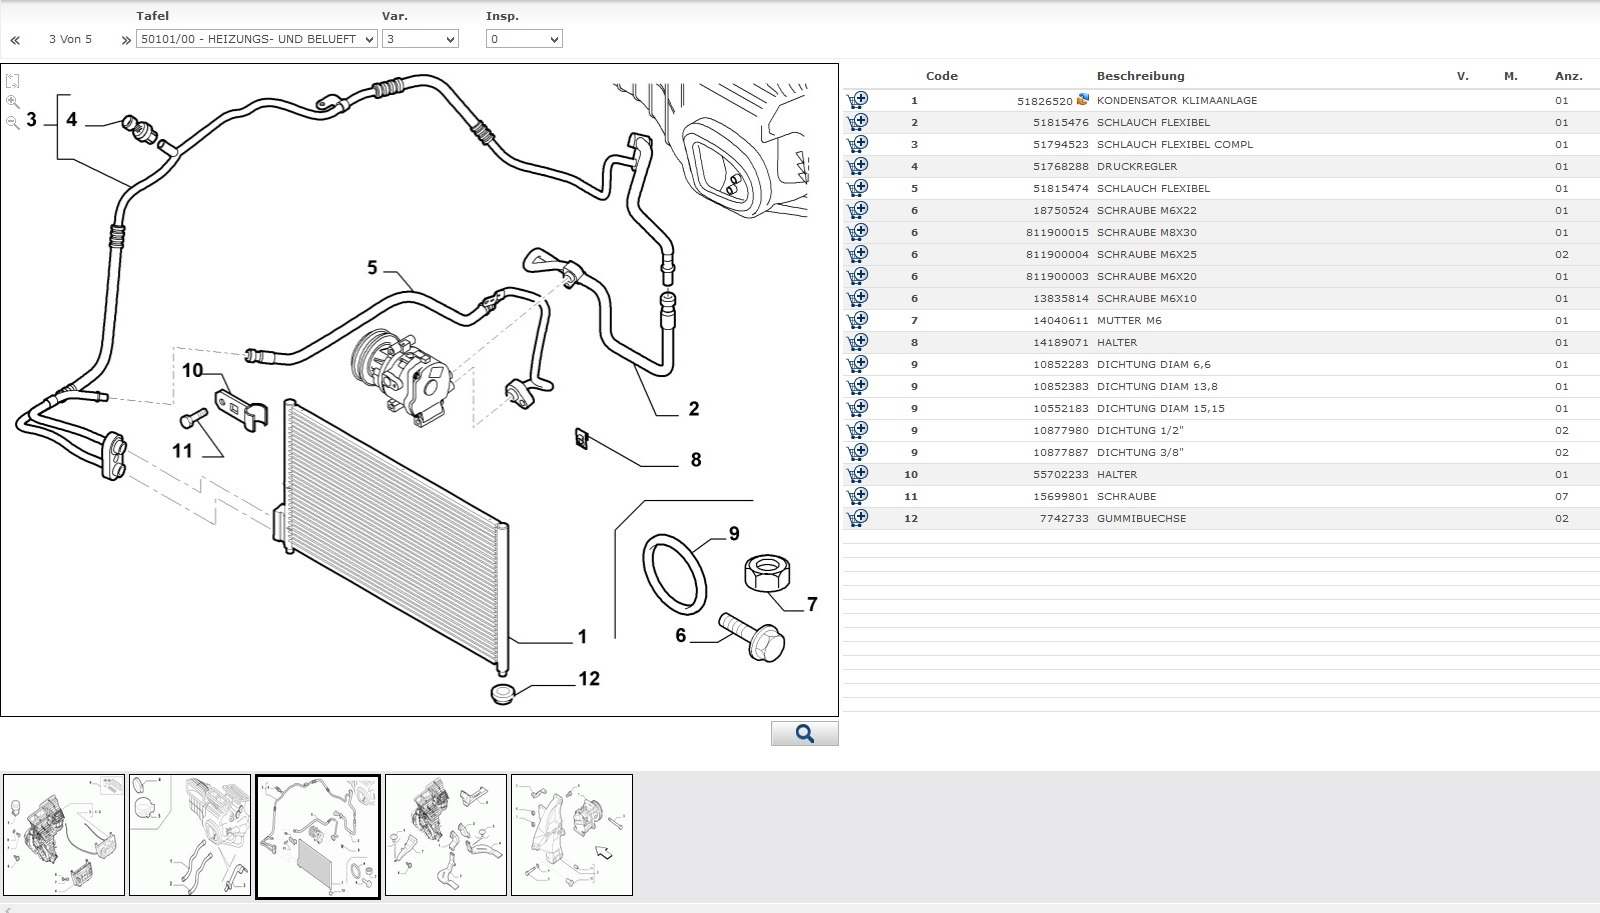Open the Var. dropdown
The width and height of the screenshot is (1600, 913).
click(x=420, y=39)
